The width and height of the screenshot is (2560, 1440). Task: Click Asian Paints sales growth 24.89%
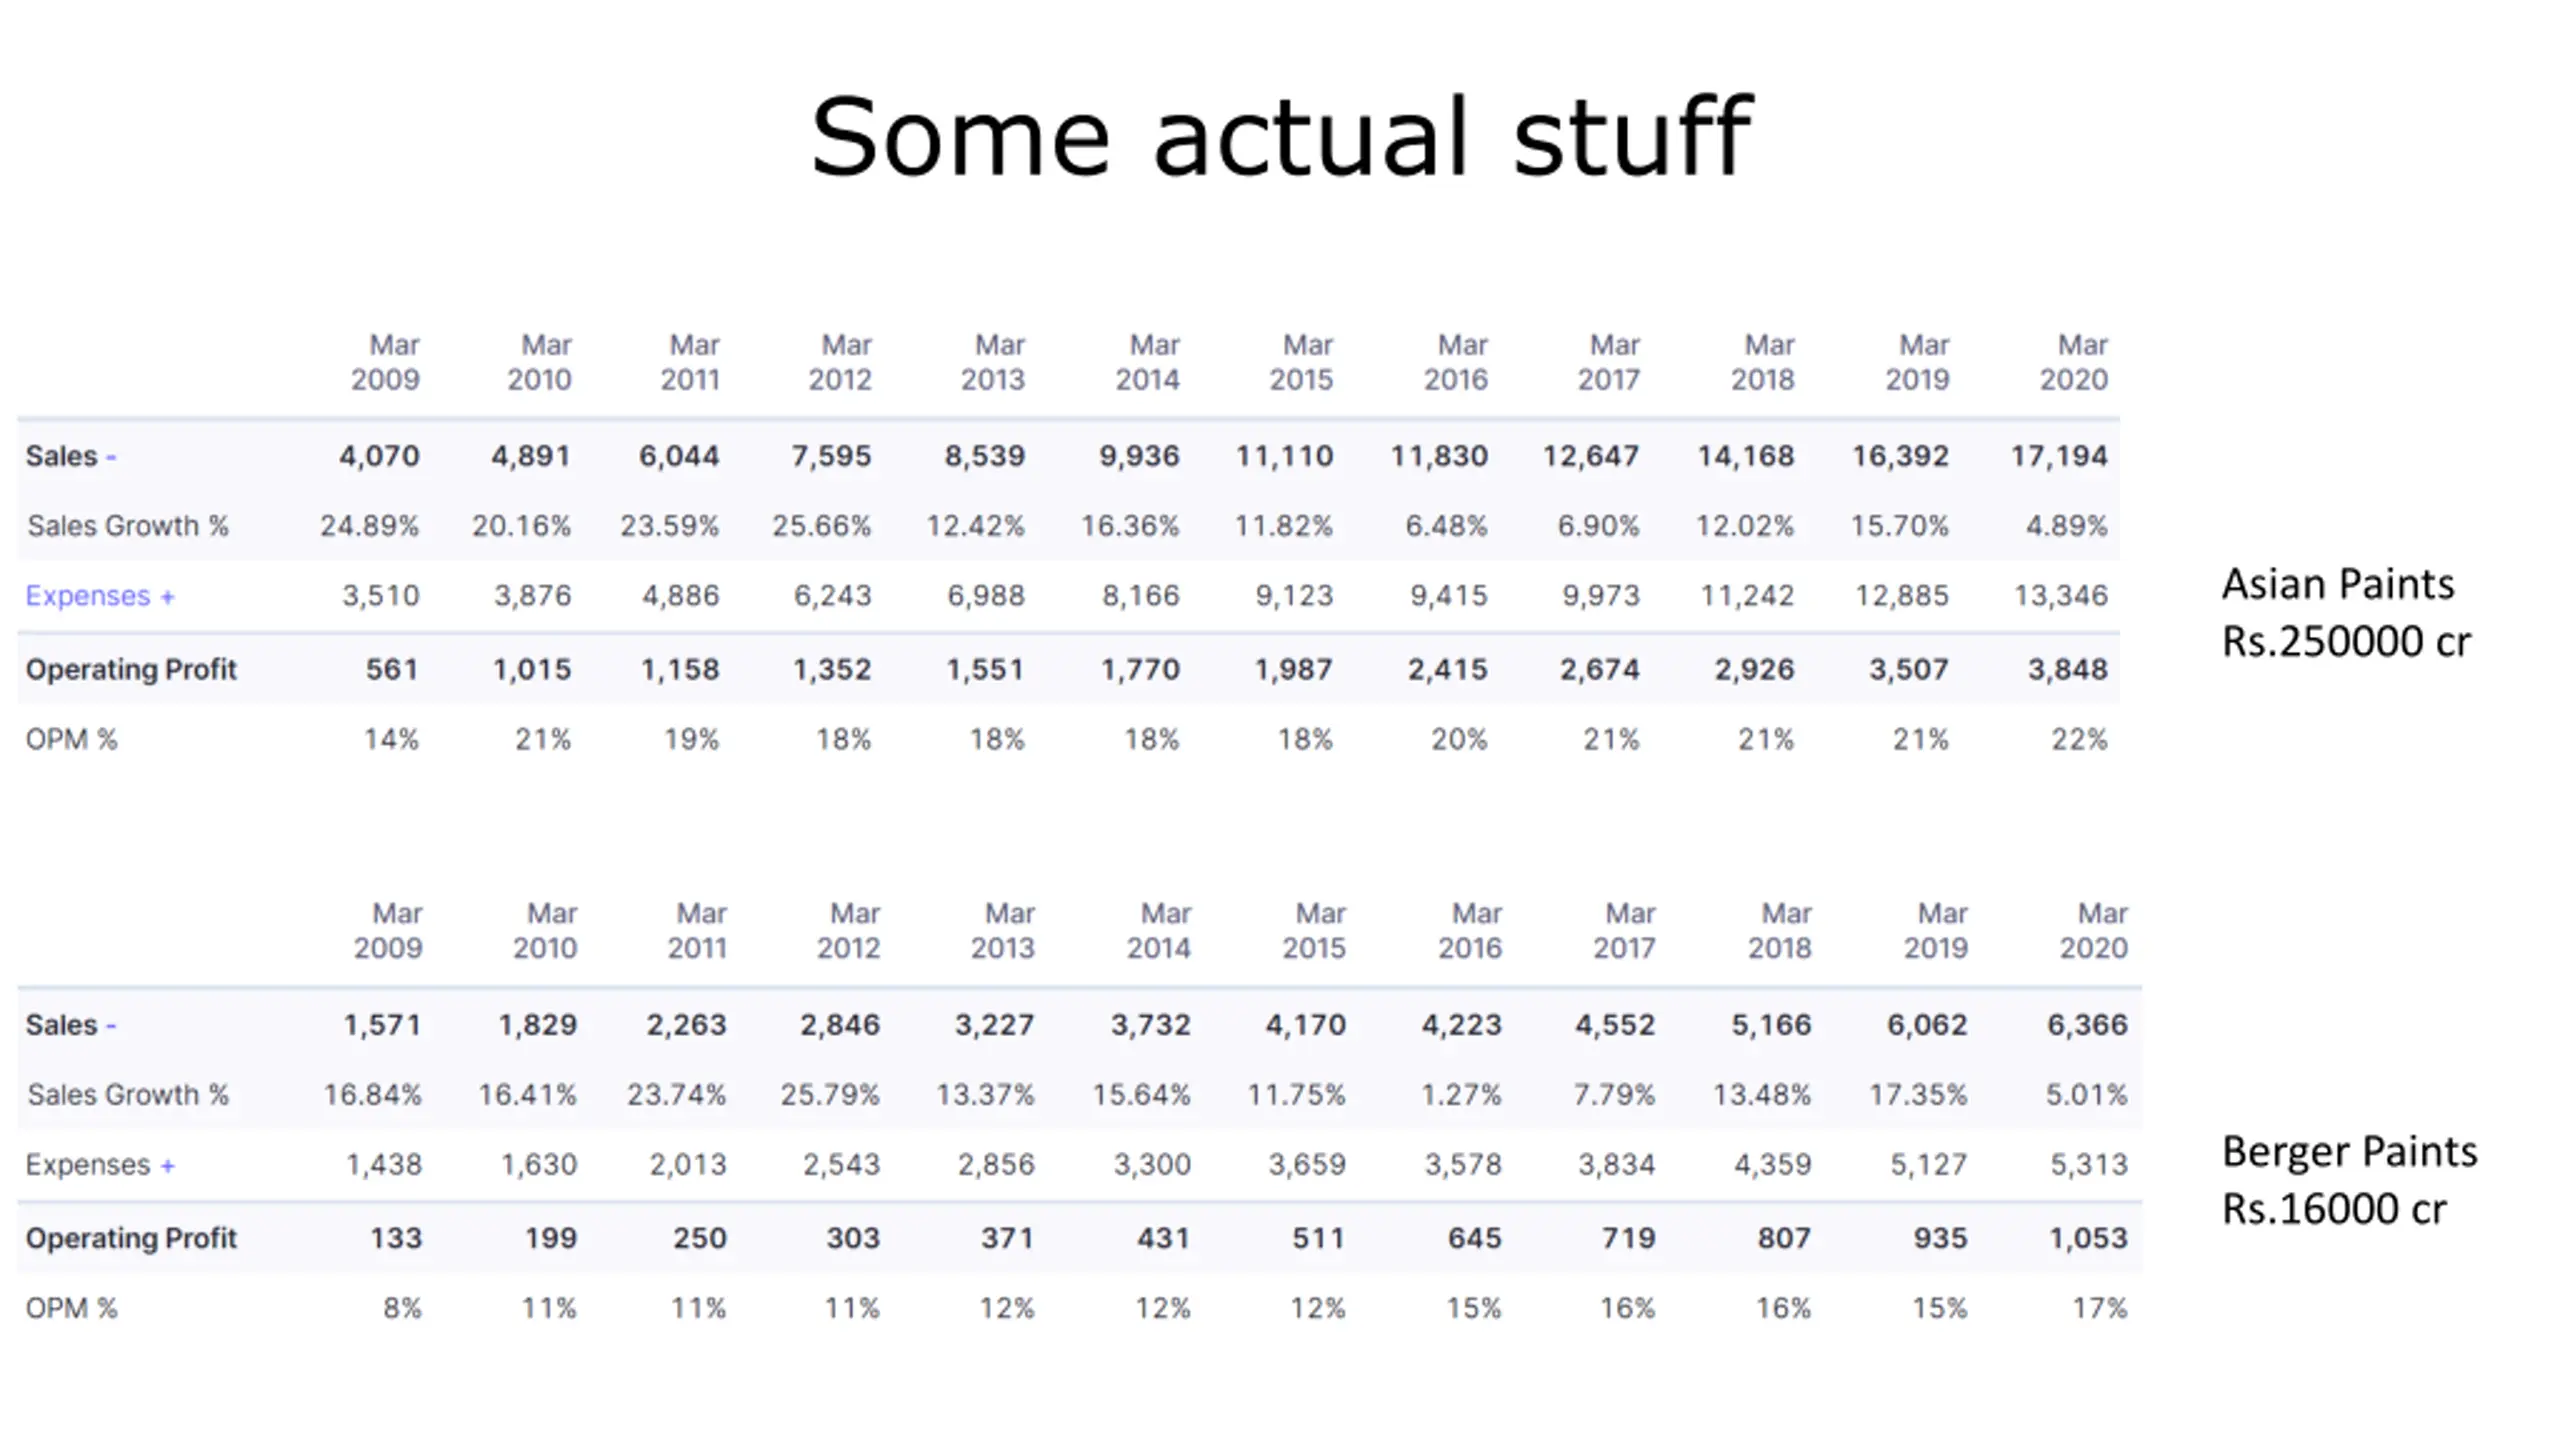pyautogui.click(x=369, y=526)
